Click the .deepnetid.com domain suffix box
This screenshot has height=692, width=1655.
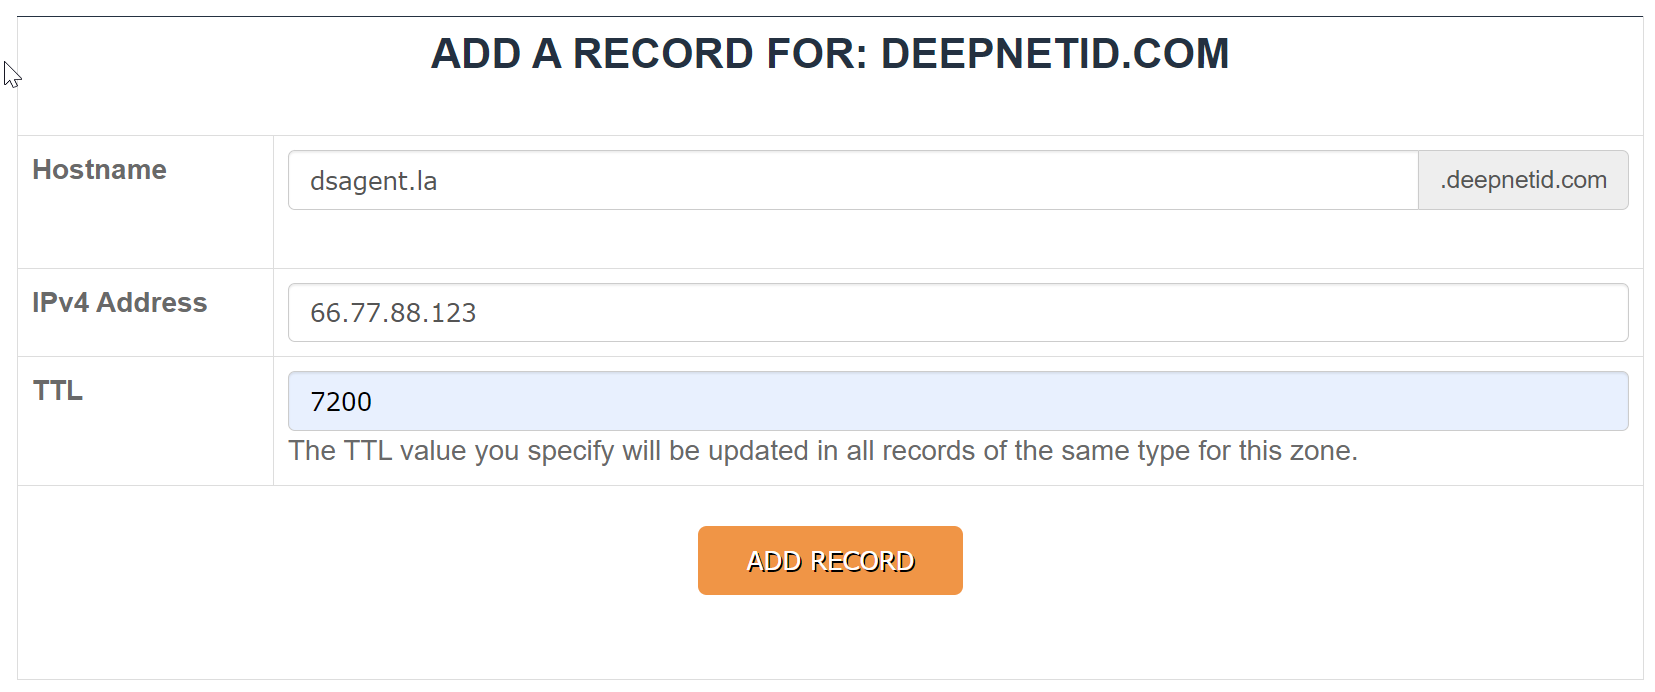click(1523, 180)
